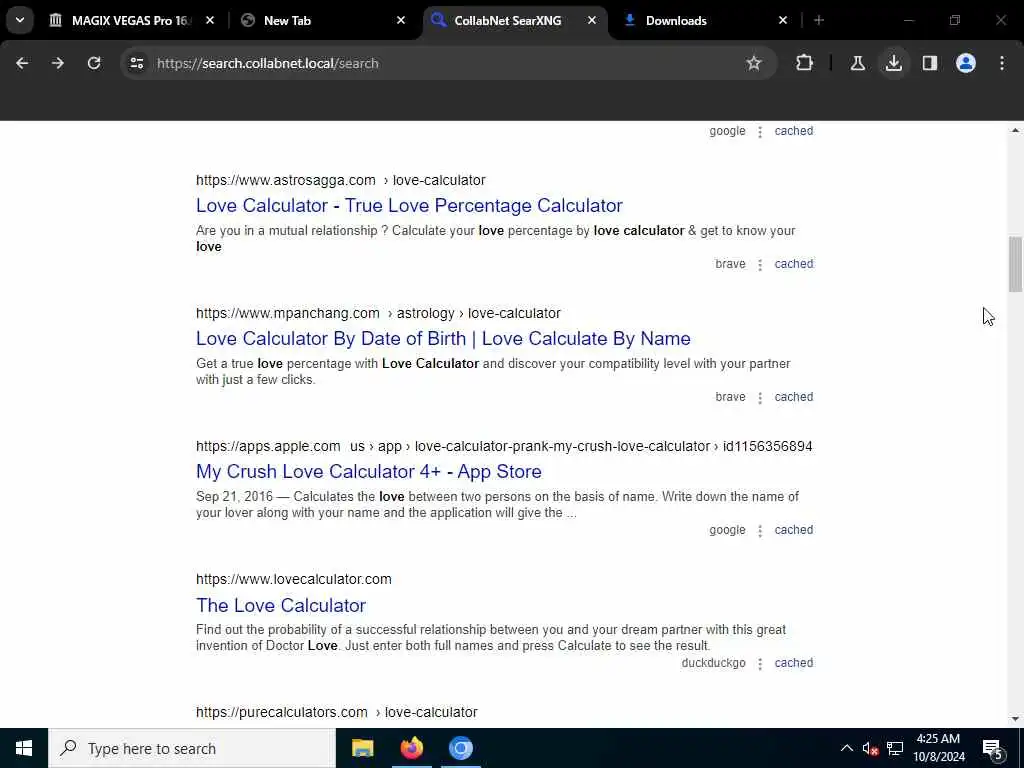
Task: Open Chromium browser taskbar icon
Action: pos(460,748)
